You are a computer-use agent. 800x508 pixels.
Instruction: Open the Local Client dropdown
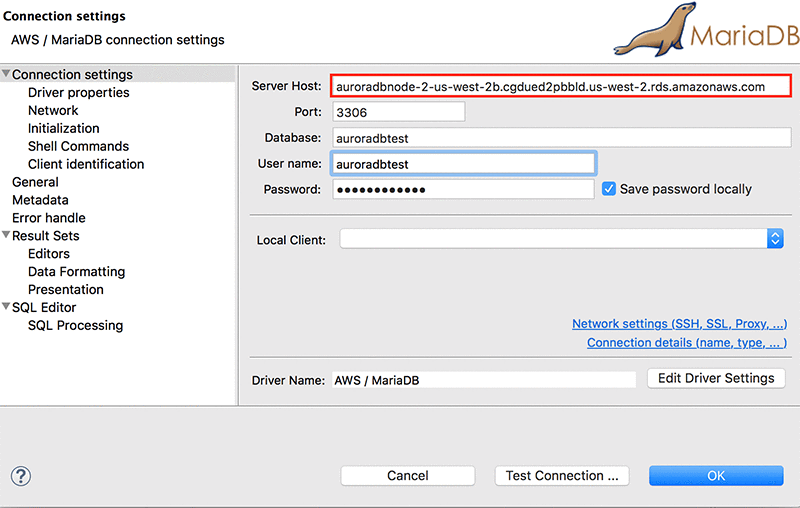(775, 238)
